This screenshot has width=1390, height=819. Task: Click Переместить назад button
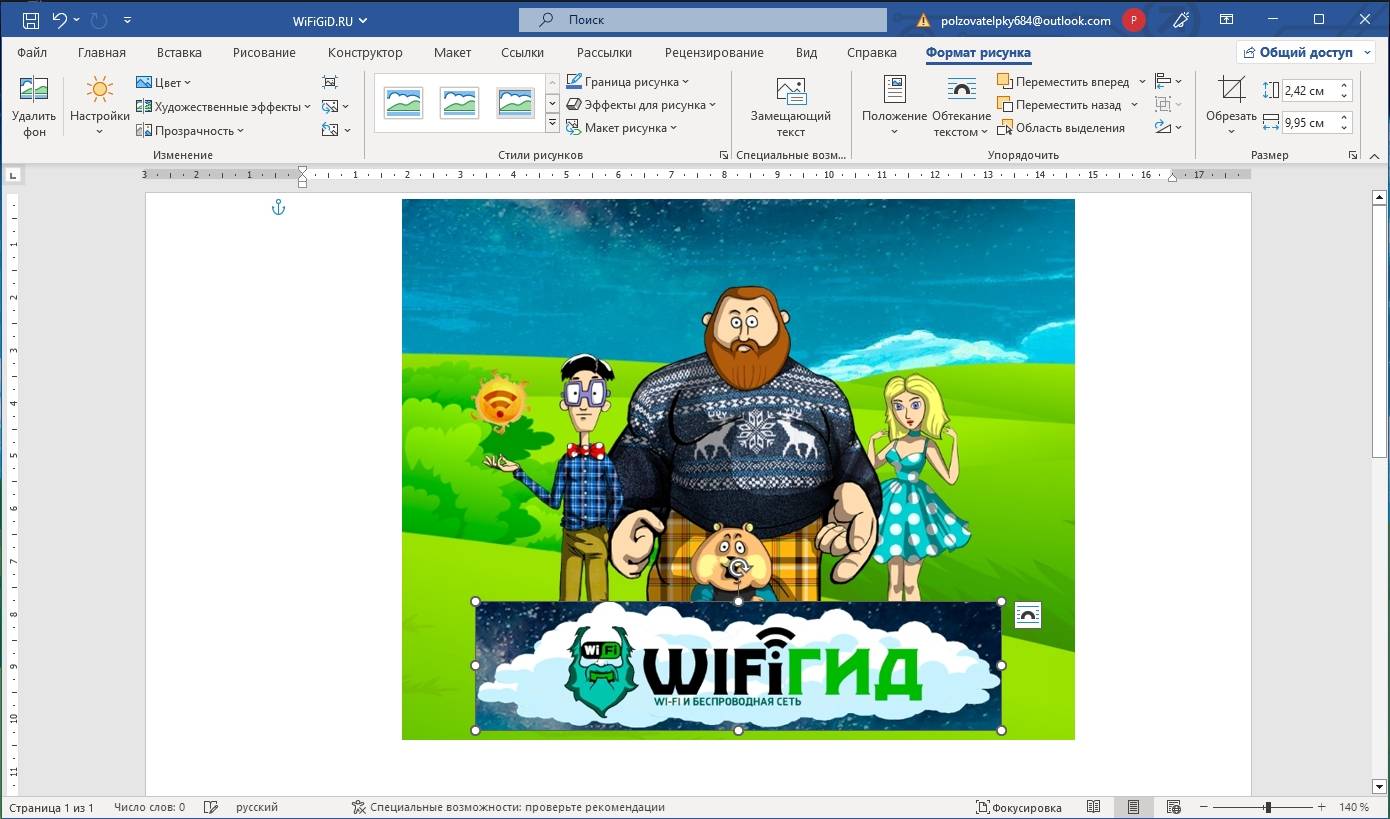tap(1059, 104)
